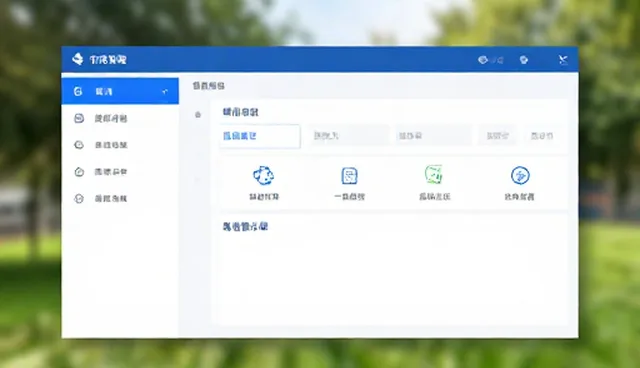Collapse the chevron on the highlighted sidebar item
This screenshot has width=640, height=368.
tap(164, 91)
